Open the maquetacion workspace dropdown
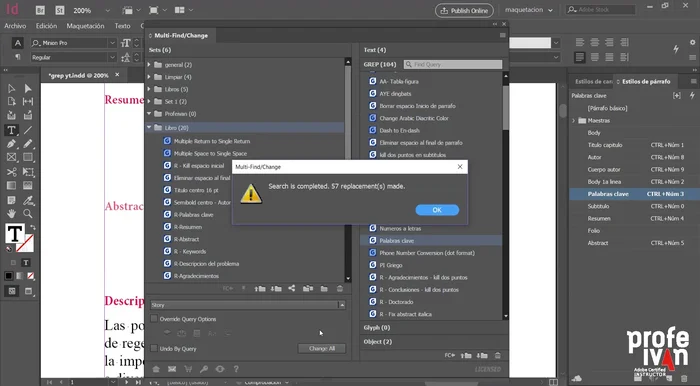700x386 pixels. pos(529,10)
